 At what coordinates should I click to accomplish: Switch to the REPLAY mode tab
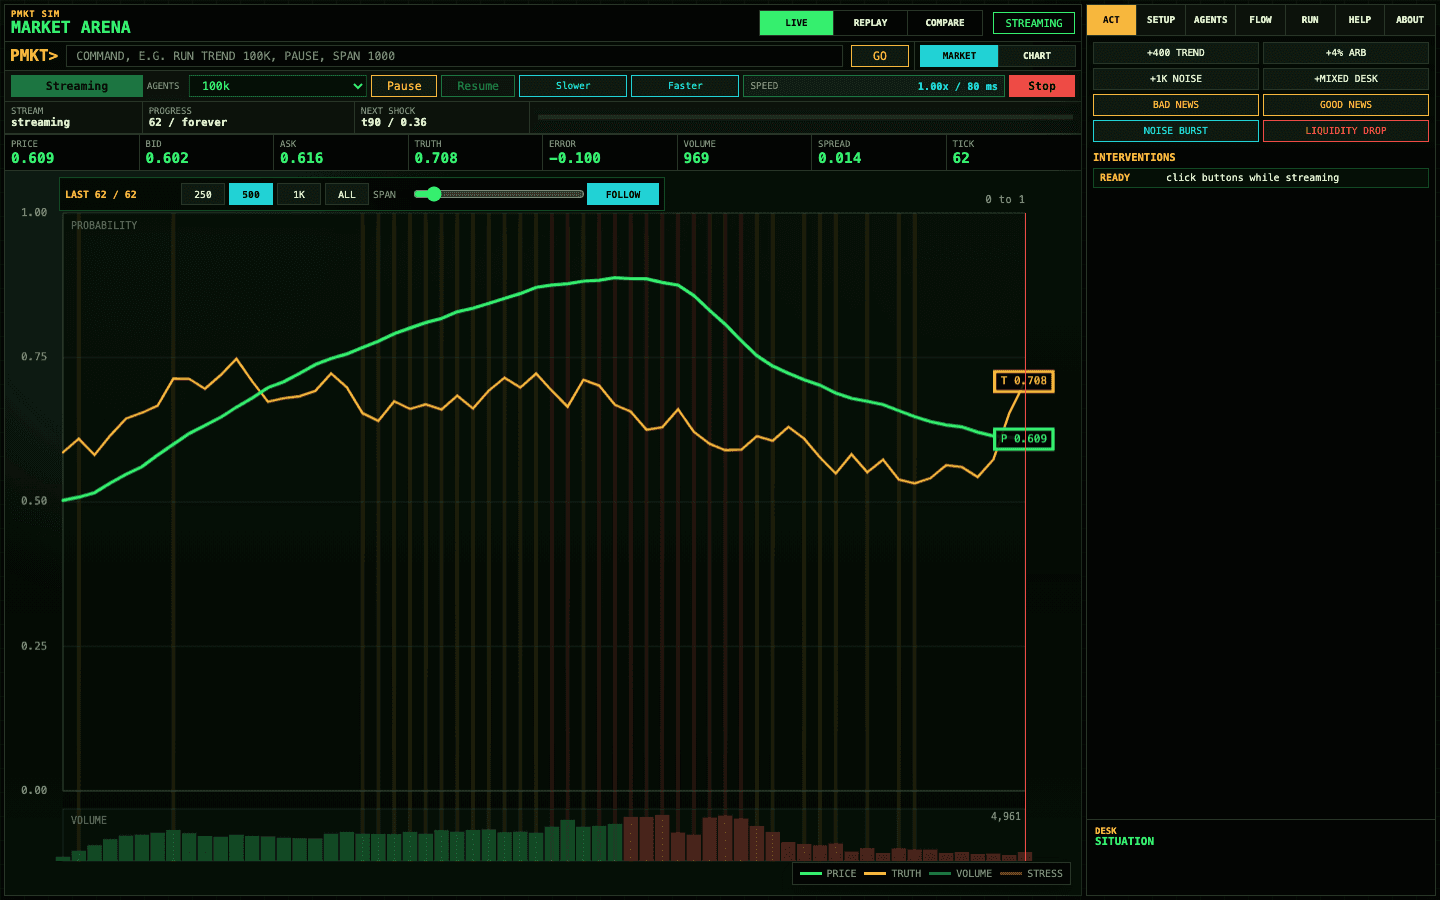click(870, 23)
